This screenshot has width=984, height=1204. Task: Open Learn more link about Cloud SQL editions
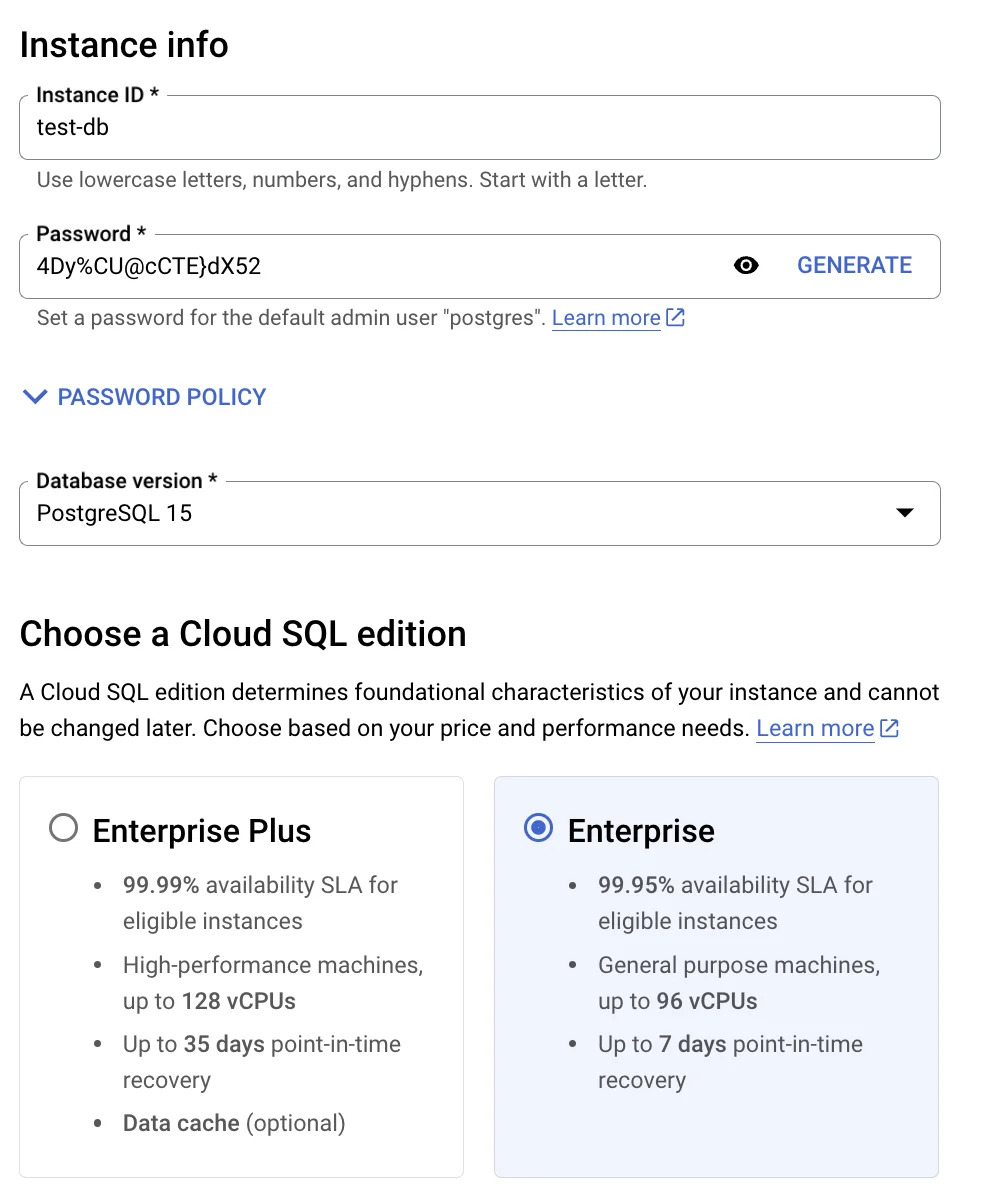(815, 728)
